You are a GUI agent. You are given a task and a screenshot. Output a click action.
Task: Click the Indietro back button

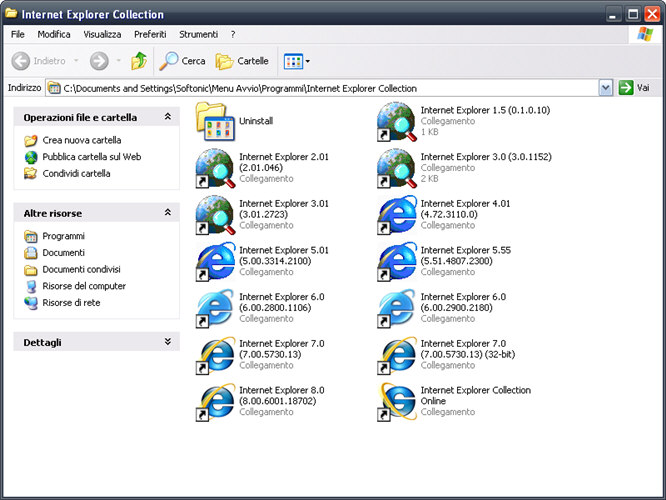click(38, 61)
